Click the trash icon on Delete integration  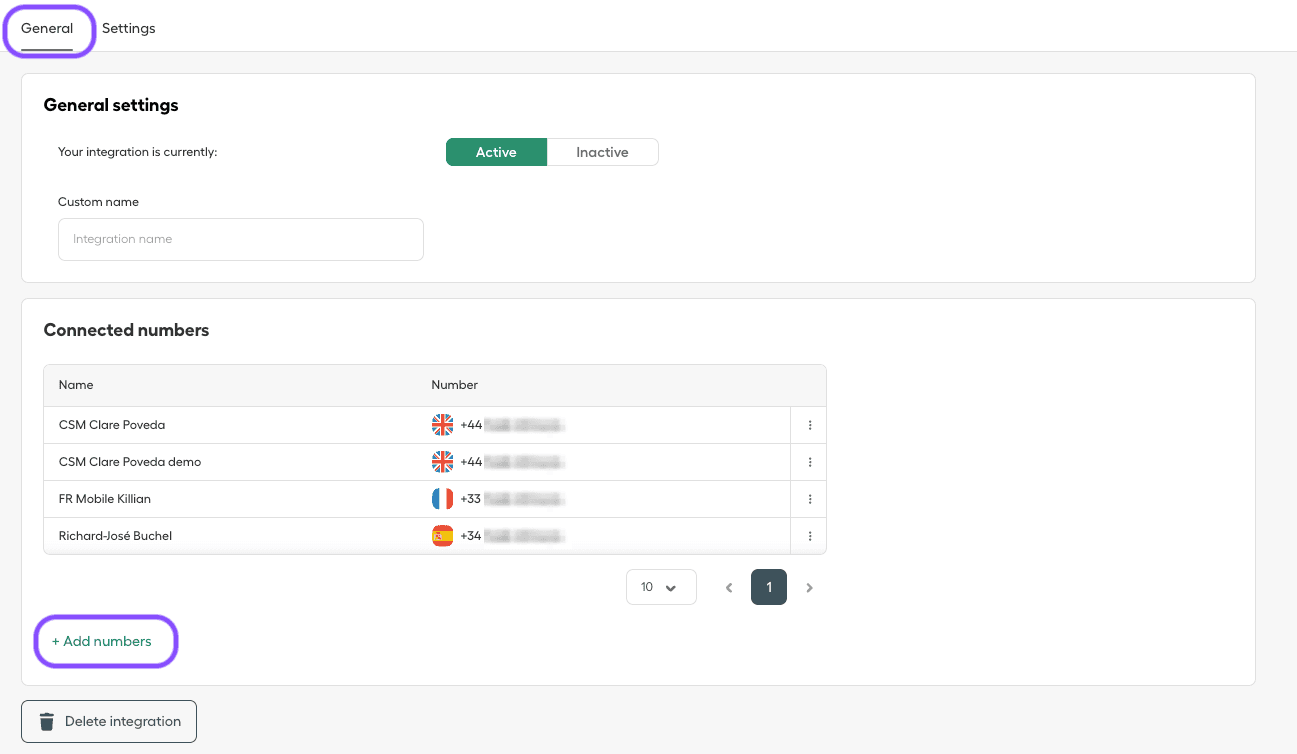[x=46, y=720]
